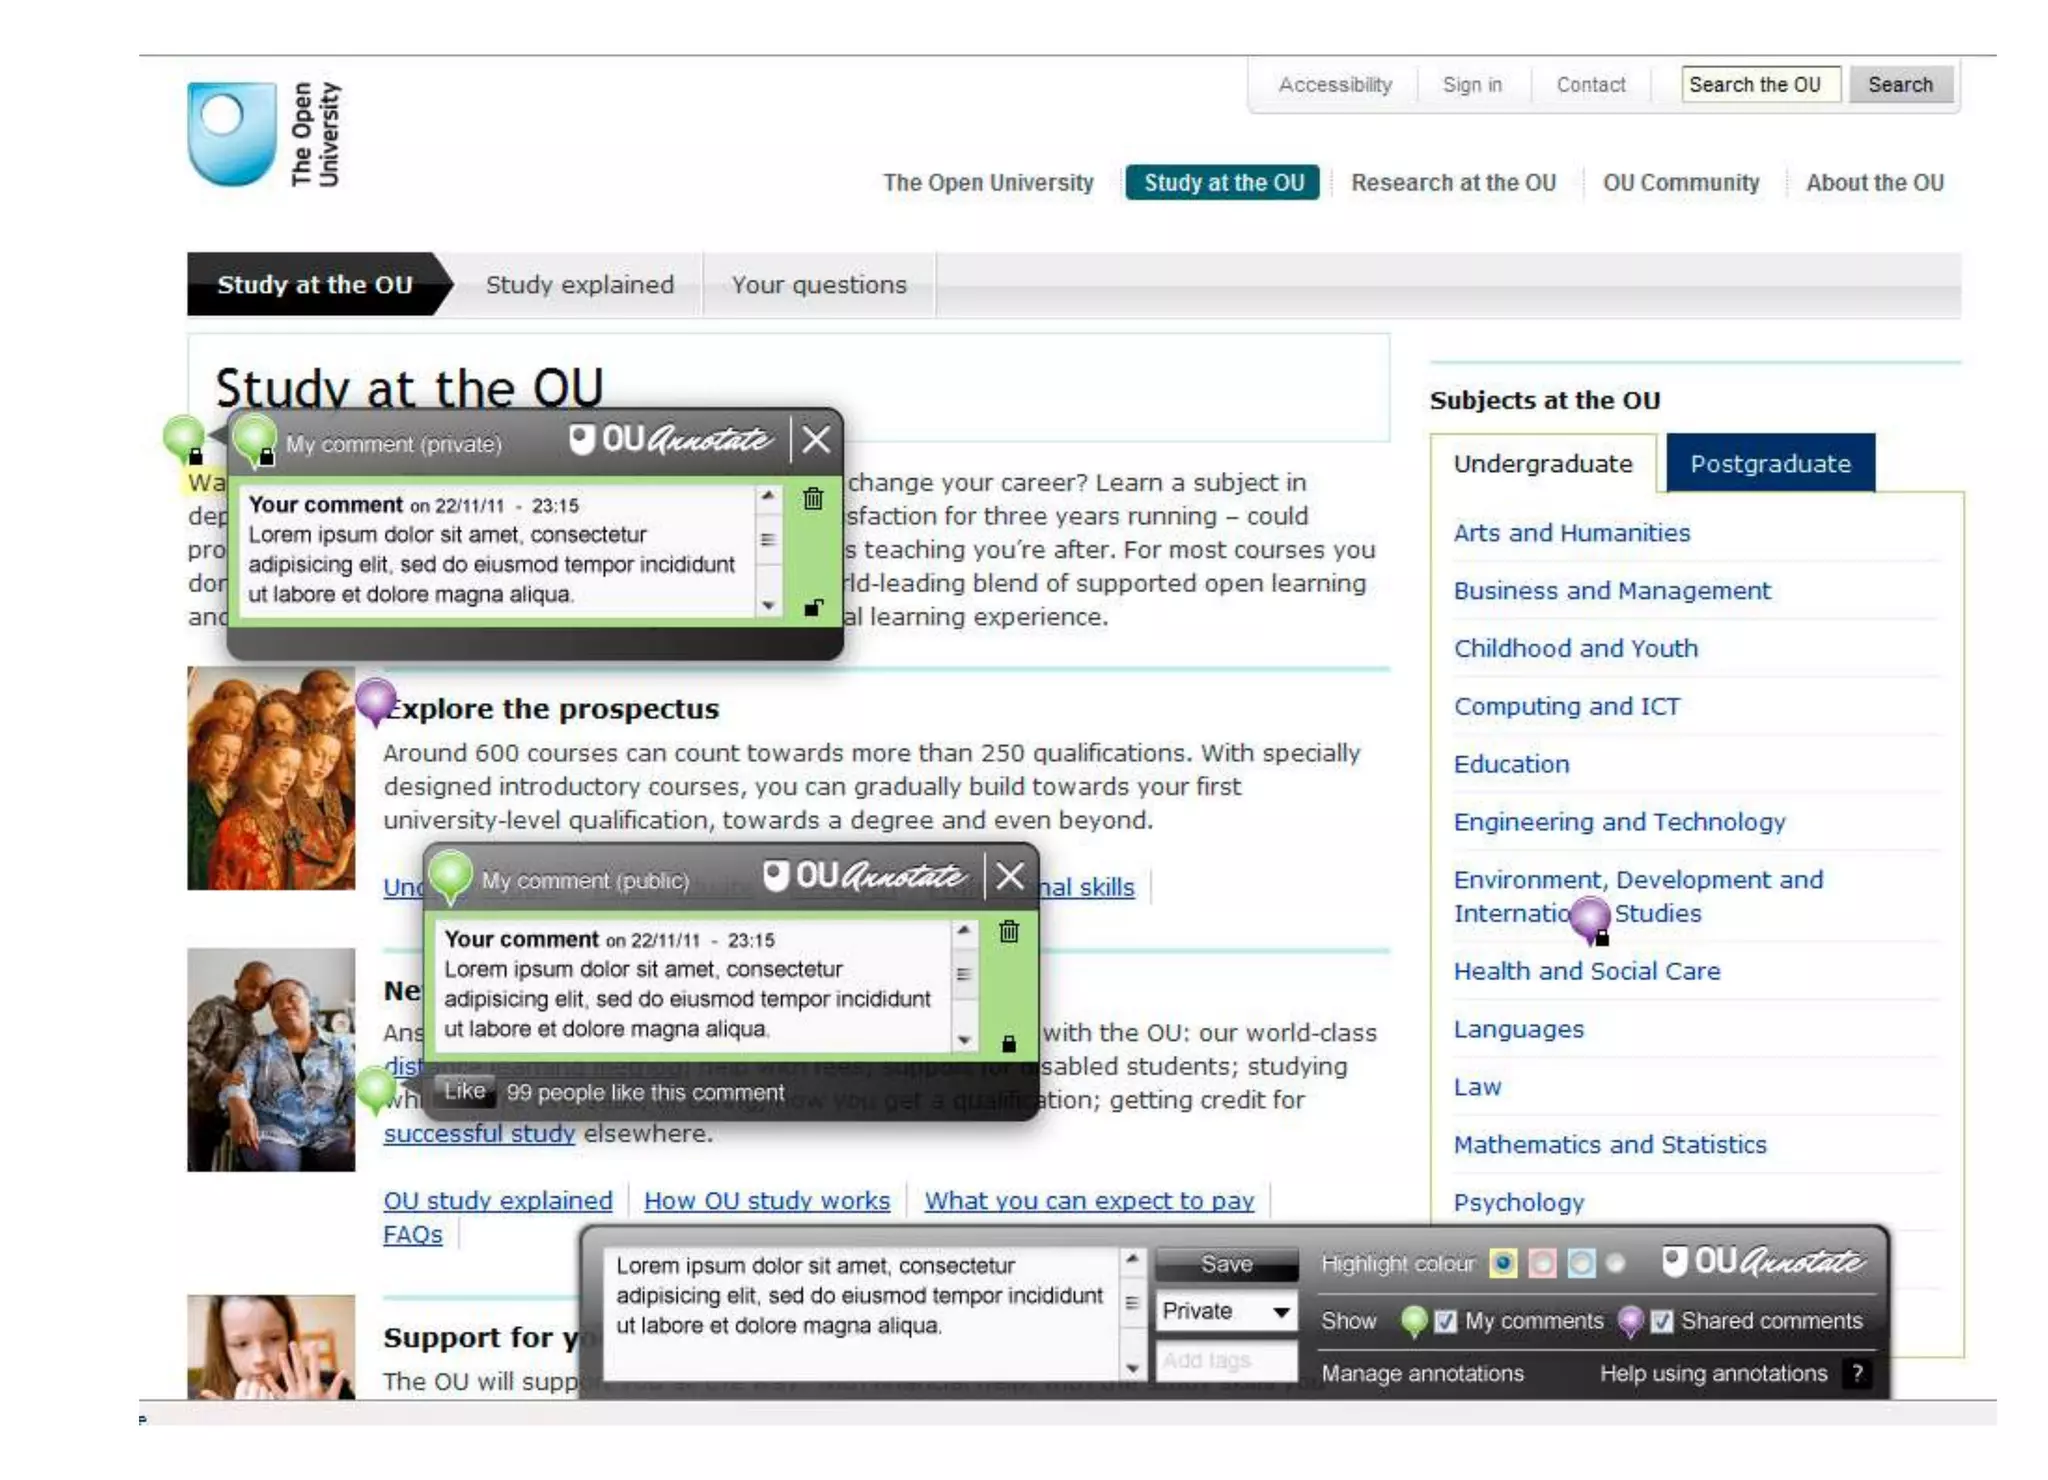Screen dimensions: 2048x1480
Task: Click purple pin near Explore the prospectus
Action: pyautogui.click(x=375, y=698)
